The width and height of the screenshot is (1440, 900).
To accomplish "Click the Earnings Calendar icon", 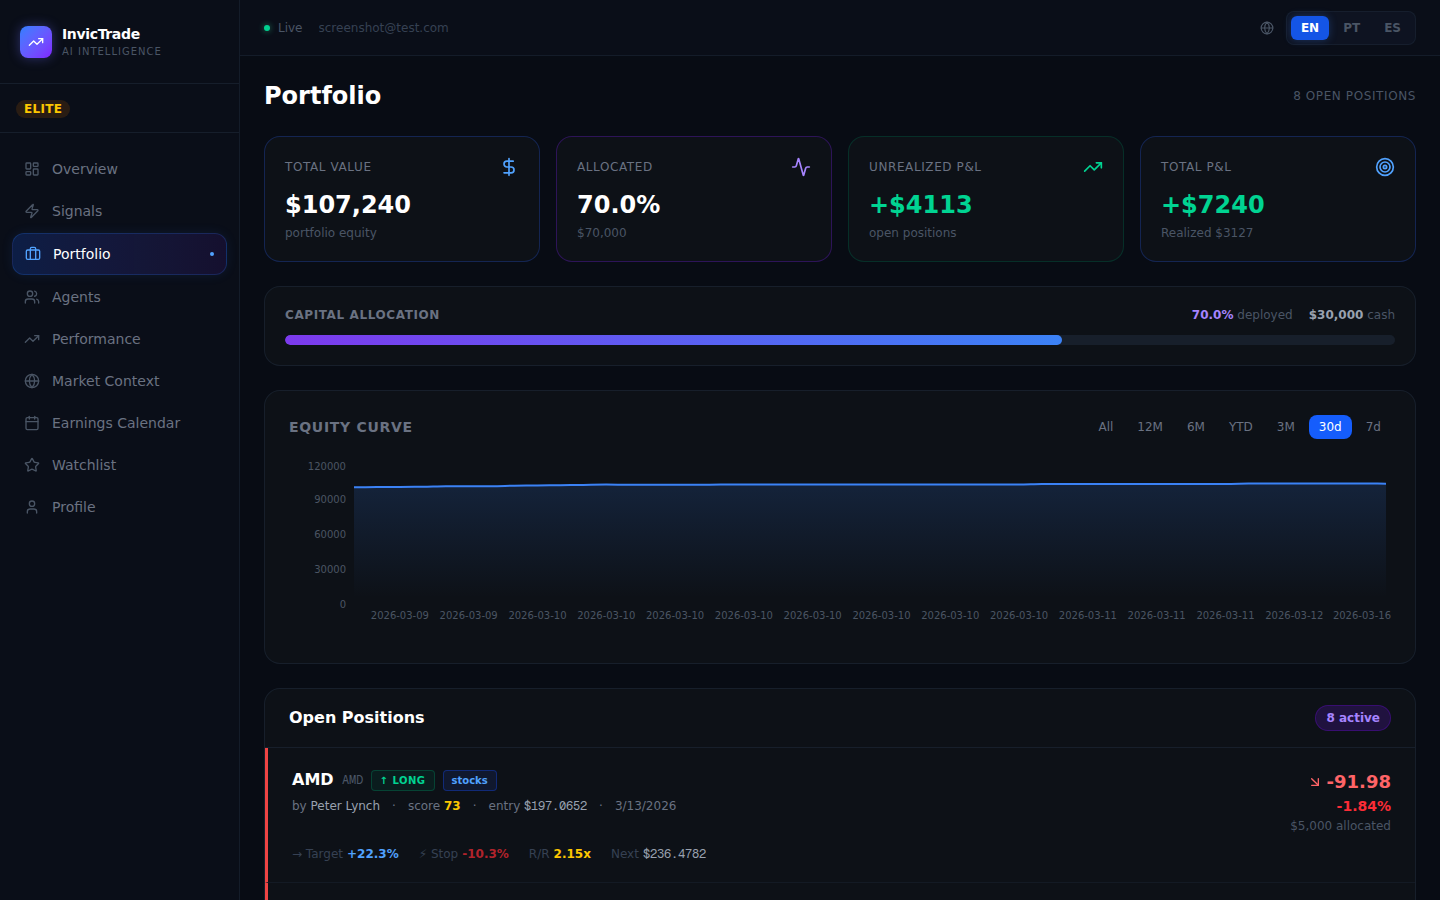I will pyautogui.click(x=31, y=422).
